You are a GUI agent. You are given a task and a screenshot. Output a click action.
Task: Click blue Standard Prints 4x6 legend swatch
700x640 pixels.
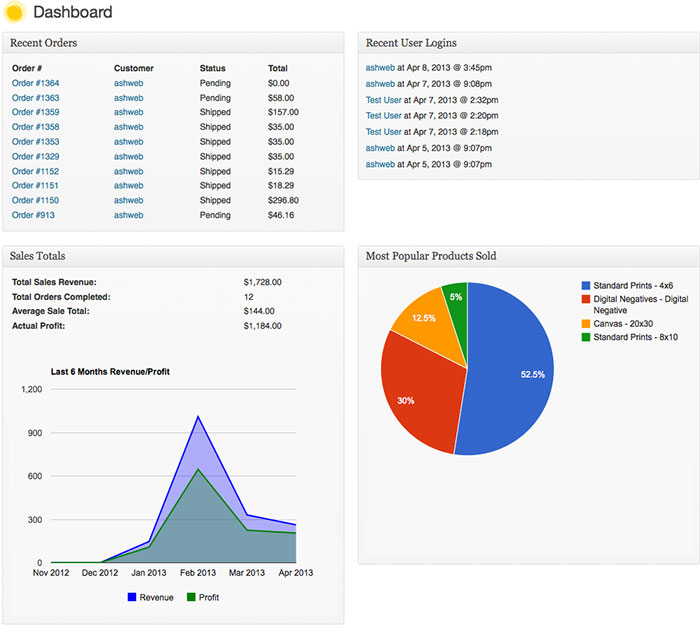[587, 286]
